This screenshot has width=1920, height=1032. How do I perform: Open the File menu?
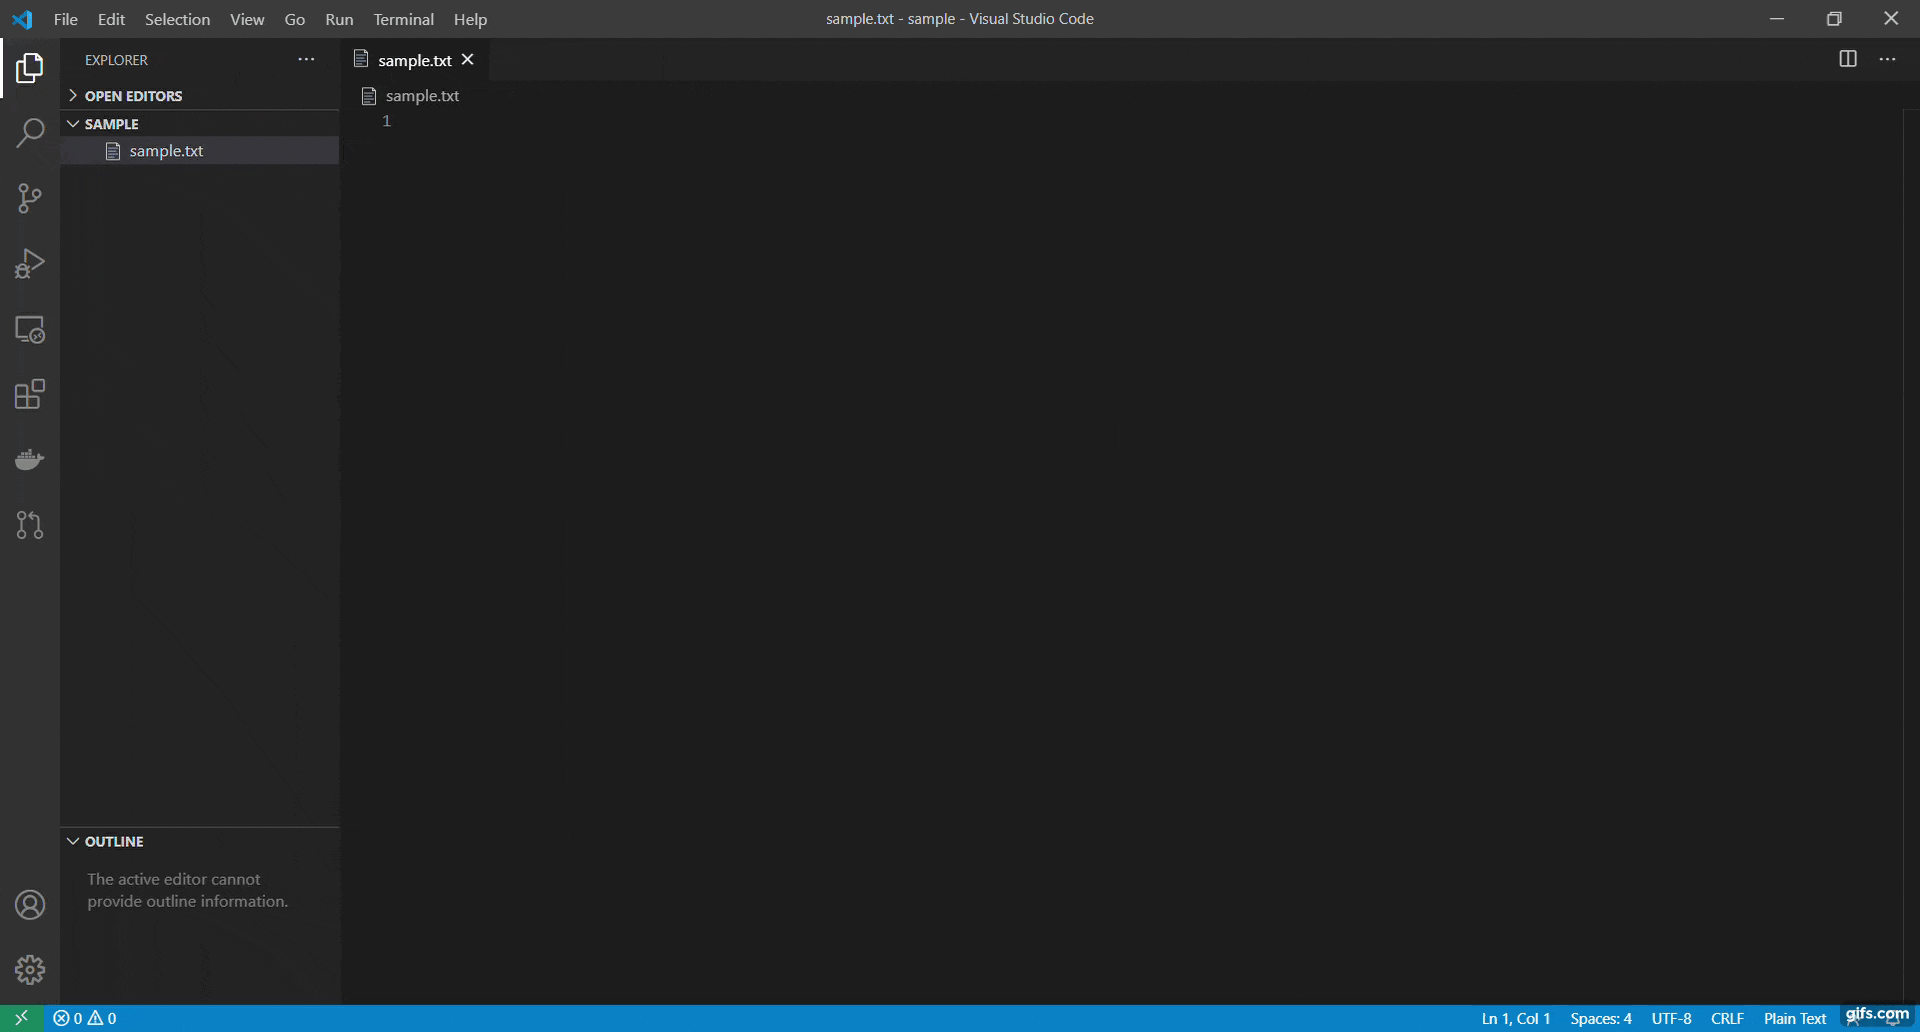[x=66, y=19]
